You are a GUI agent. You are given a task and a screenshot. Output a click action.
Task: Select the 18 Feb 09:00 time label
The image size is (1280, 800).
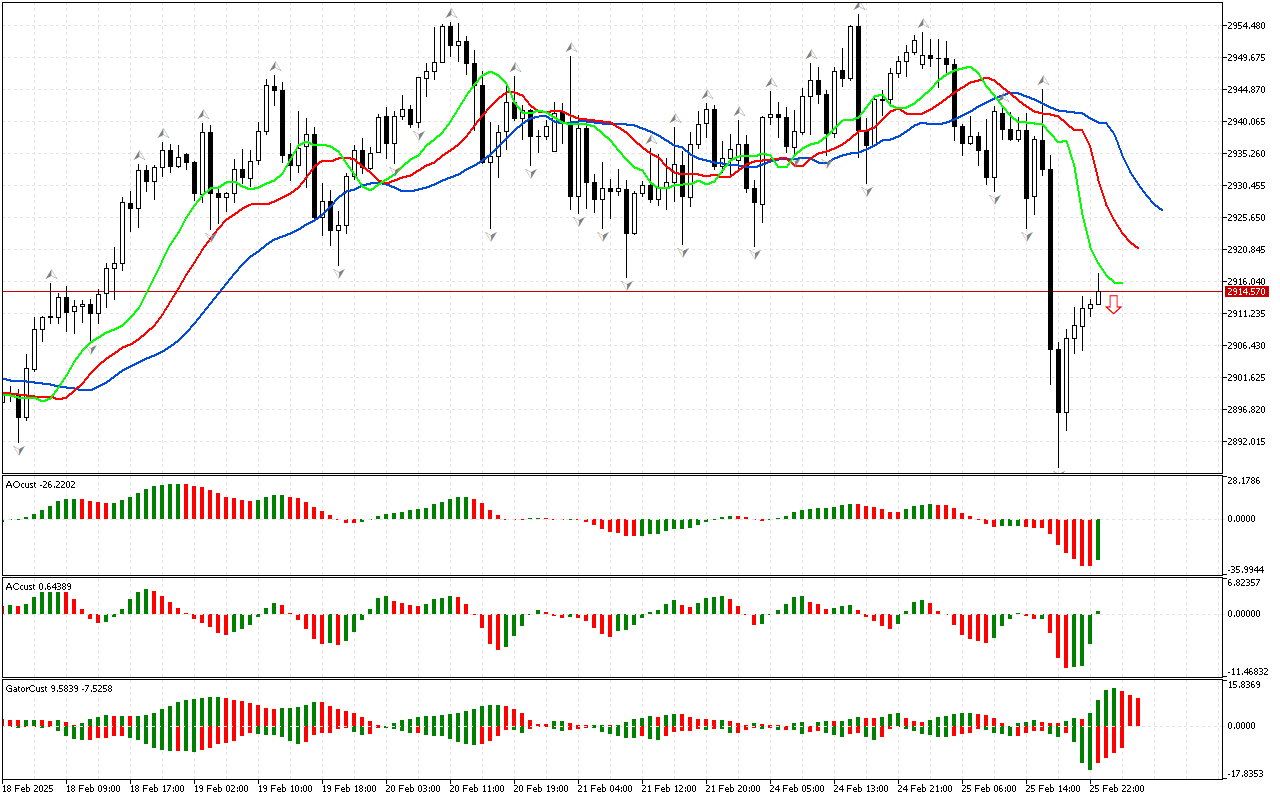(x=92, y=789)
